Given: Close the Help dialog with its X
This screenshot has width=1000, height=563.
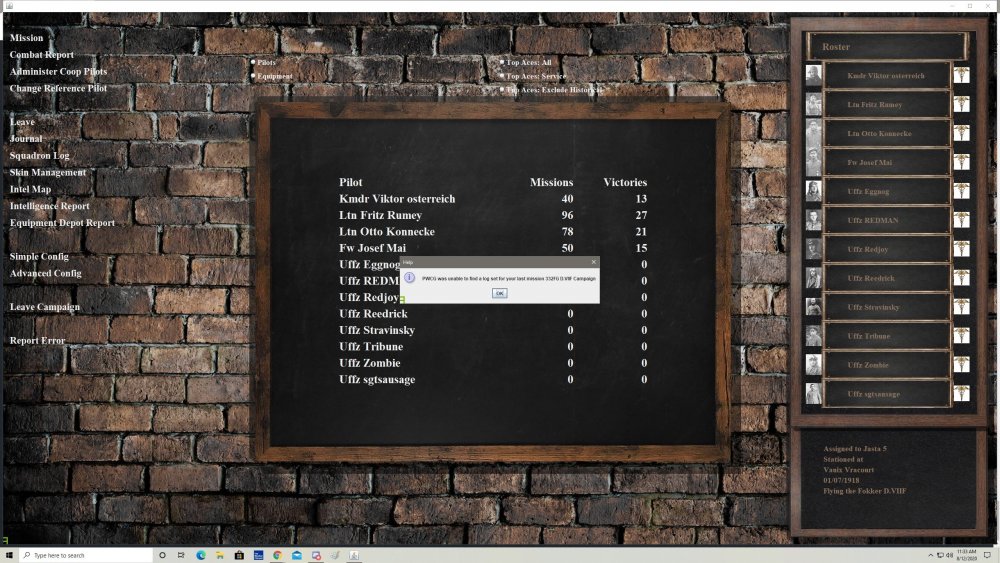Looking at the screenshot, I should coord(594,262).
